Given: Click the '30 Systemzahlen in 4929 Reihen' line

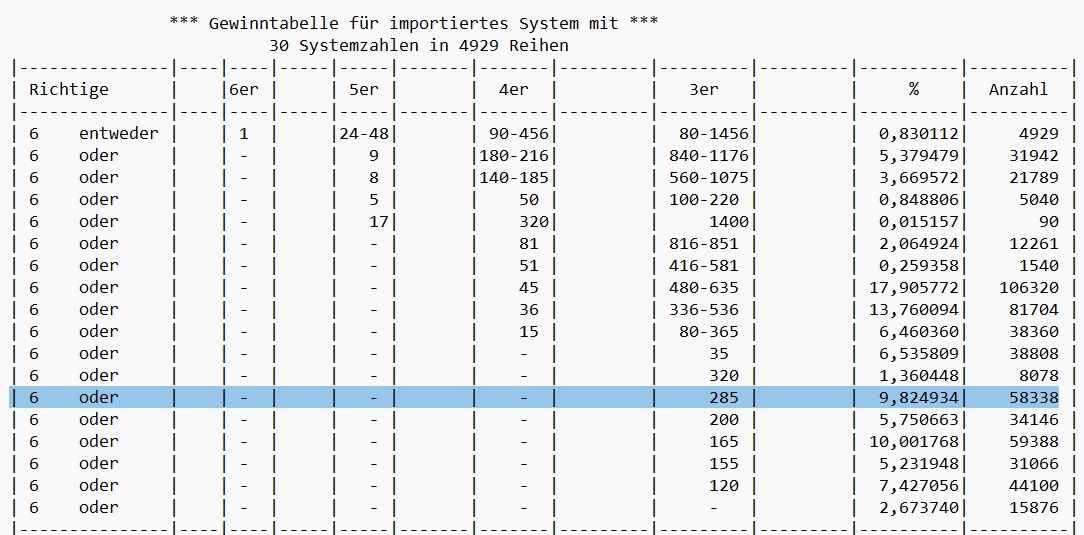Looking at the screenshot, I should click(419, 46).
